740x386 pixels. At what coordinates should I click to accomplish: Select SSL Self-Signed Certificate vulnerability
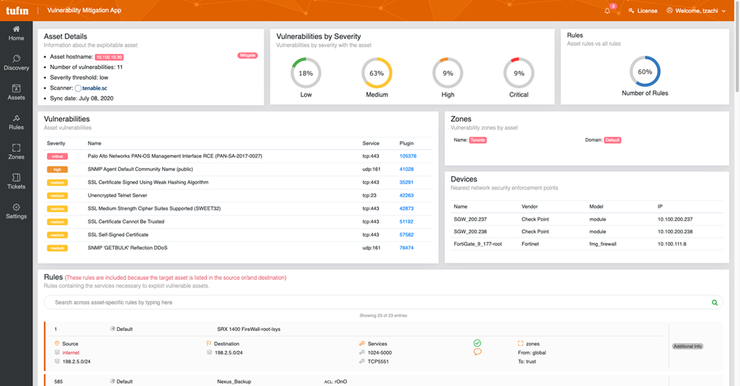[118, 235]
